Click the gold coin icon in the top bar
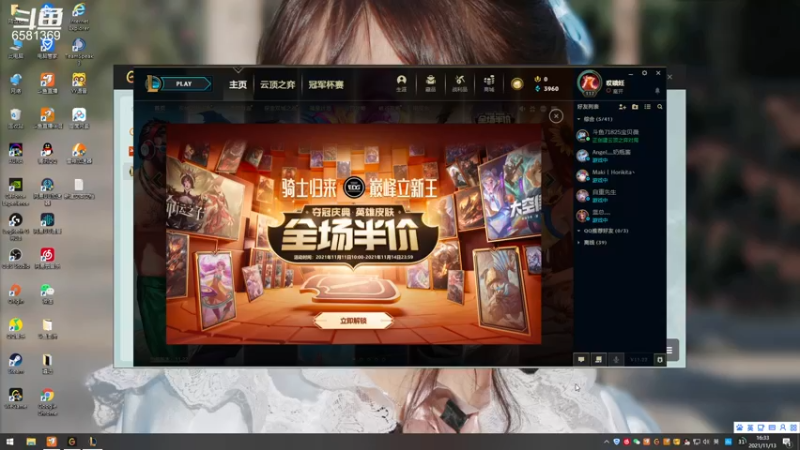Image resolution: width=800 pixels, height=450 pixels. 517,84
